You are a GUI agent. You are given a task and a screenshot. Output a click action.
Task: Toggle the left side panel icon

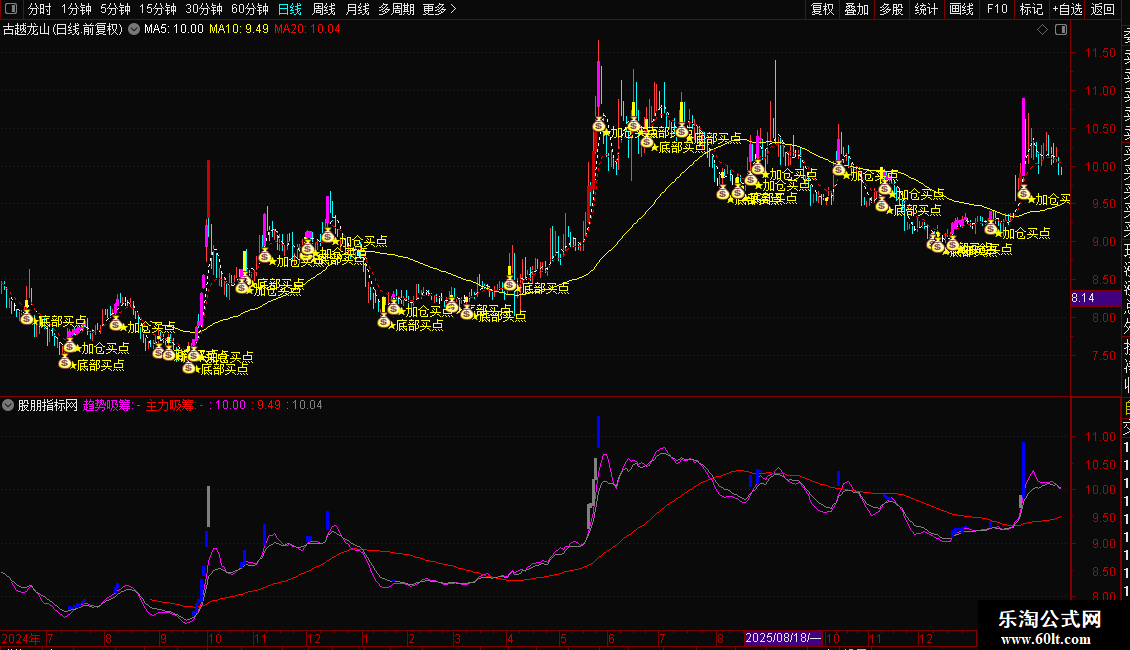click(11, 9)
